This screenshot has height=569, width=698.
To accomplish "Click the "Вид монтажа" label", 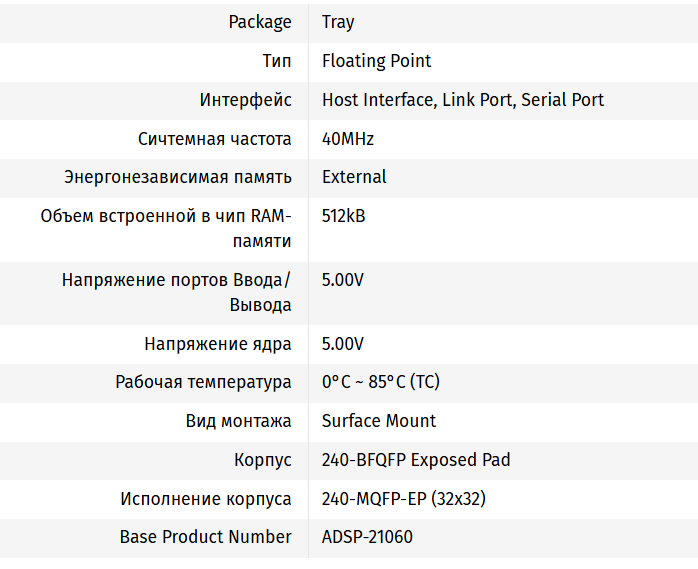I will pyautogui.click(x=239, y=421).
